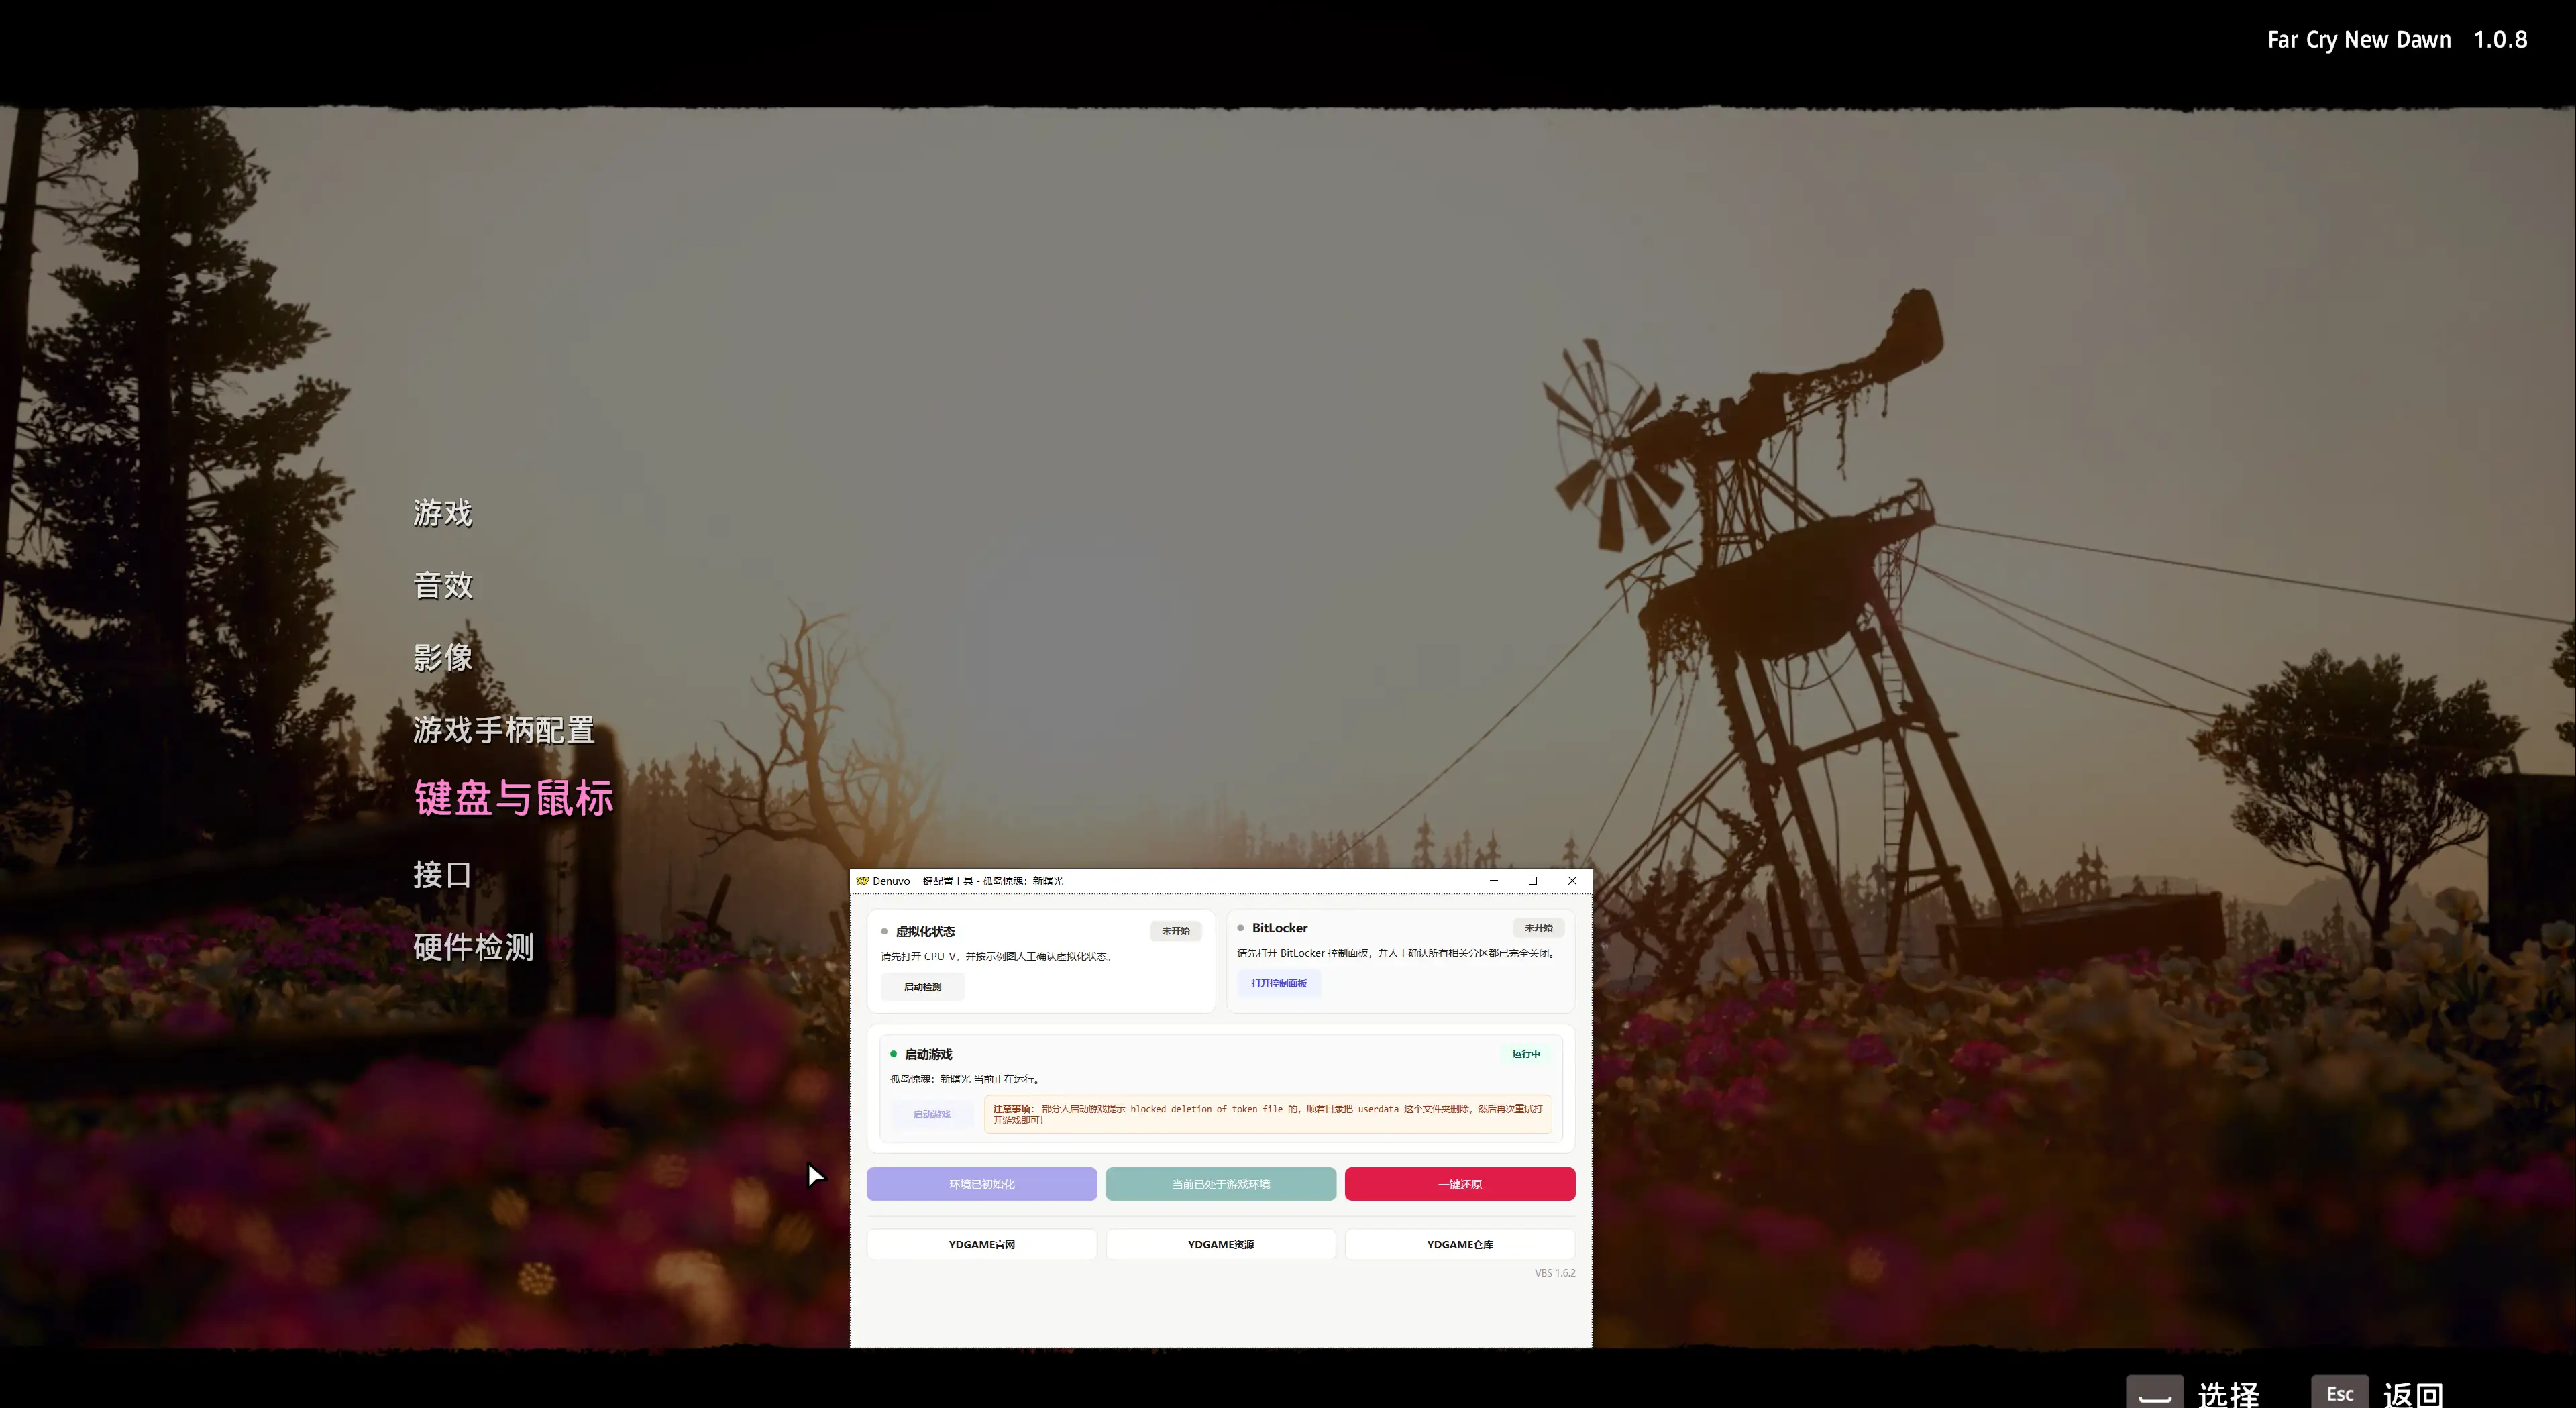The image size is (2576, 1408).
Task: Click the text 孤岛惊魂：新曙光 当前正在运行。
Action: [966, 1080]
